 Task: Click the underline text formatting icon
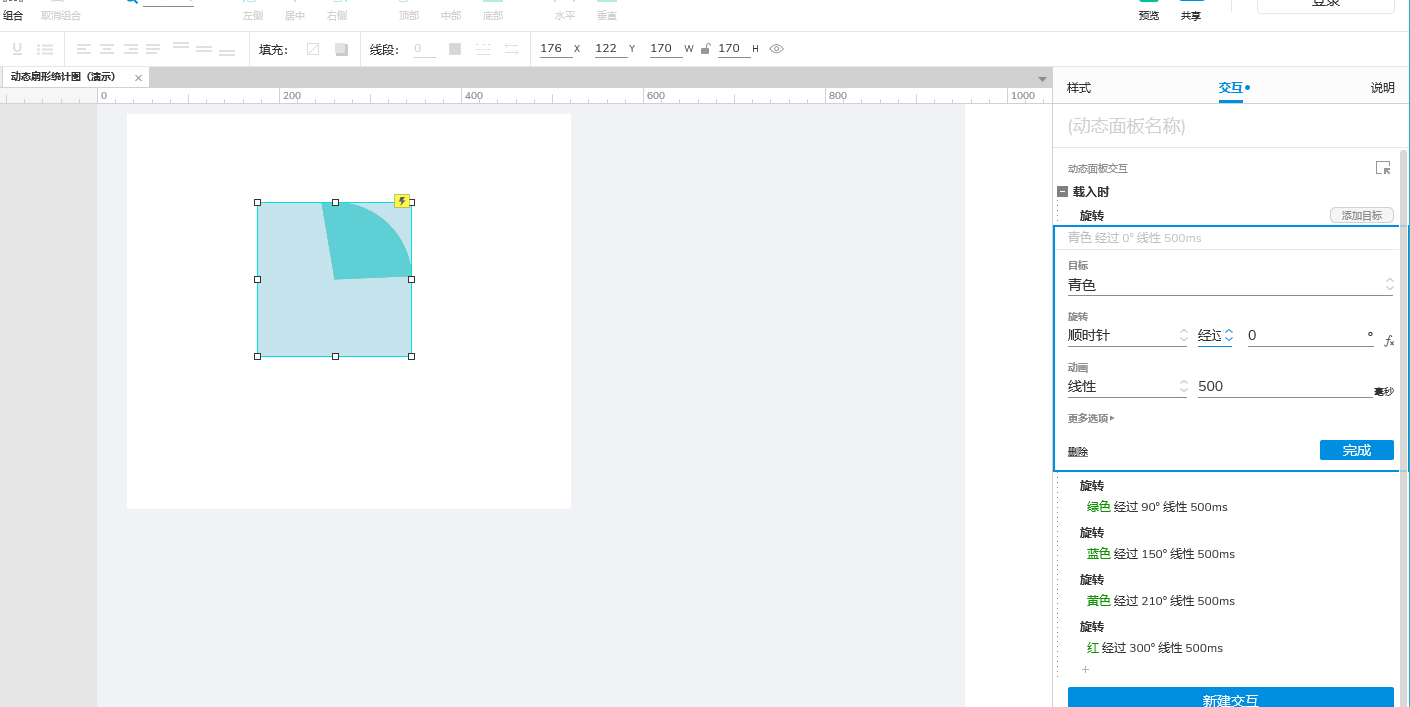click(17, 49)
